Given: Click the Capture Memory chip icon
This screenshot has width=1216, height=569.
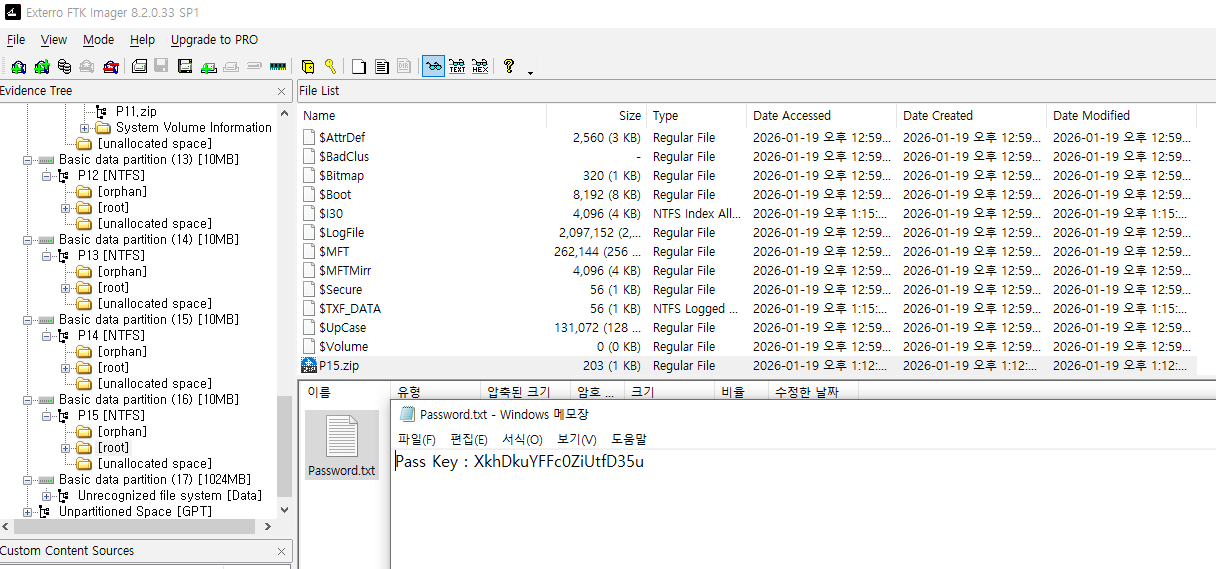Looking at the screenshot, I should tap(278, 67).
